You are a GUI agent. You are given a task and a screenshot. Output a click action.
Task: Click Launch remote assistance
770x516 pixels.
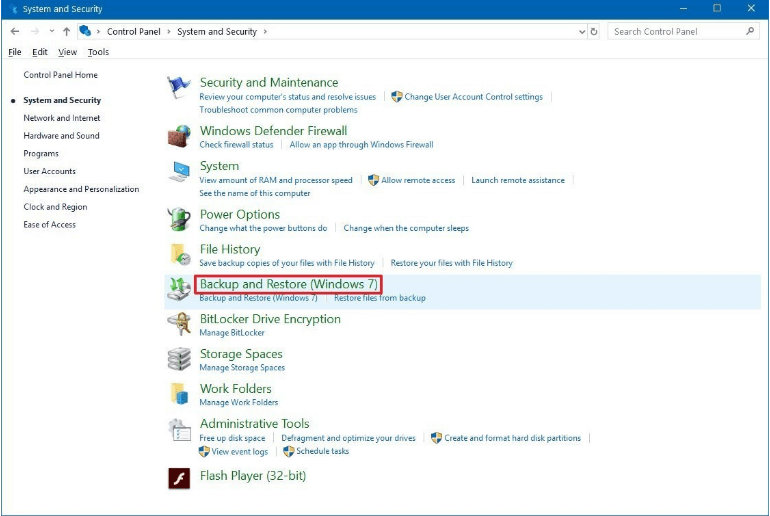point(518,180)
